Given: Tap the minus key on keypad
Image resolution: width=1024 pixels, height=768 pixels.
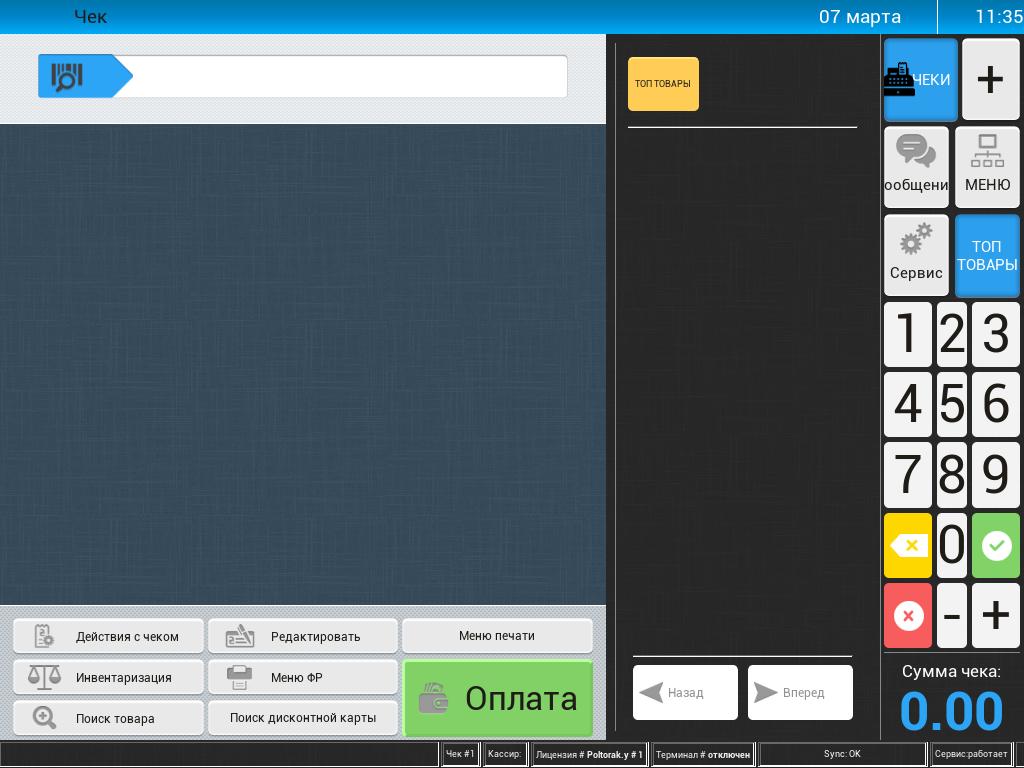Looking at the screenshot, I should tap(952, 615).
